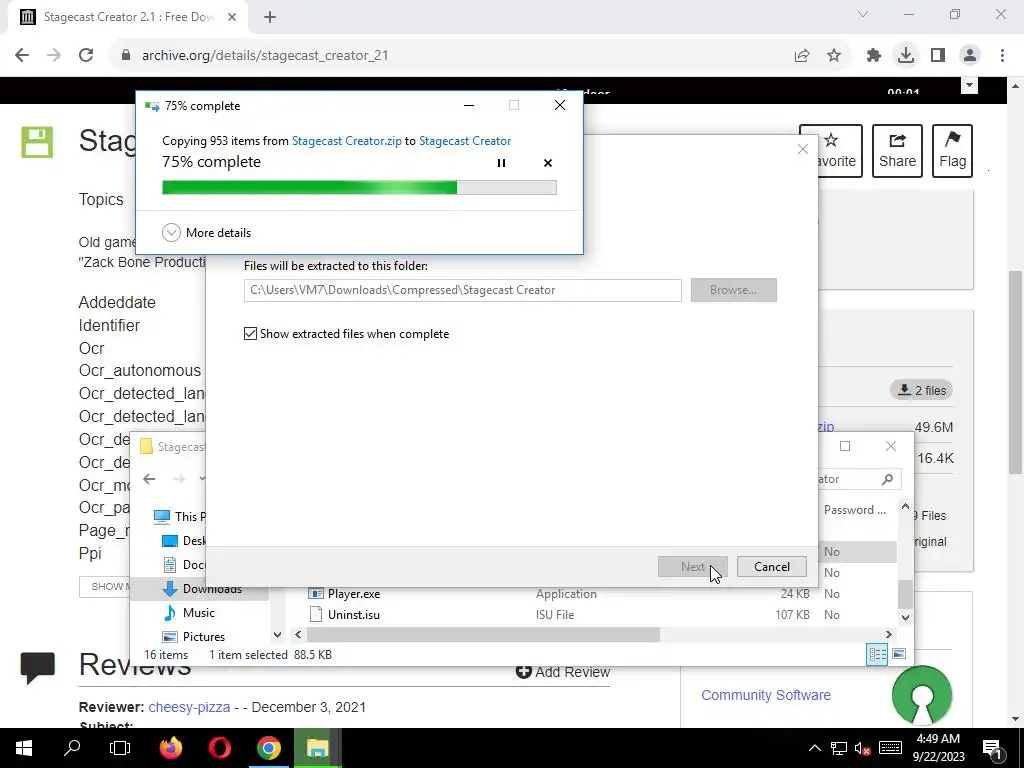Click the Explorer search magnifier icon
The image size is (1024, 768).
click(887, 479)
